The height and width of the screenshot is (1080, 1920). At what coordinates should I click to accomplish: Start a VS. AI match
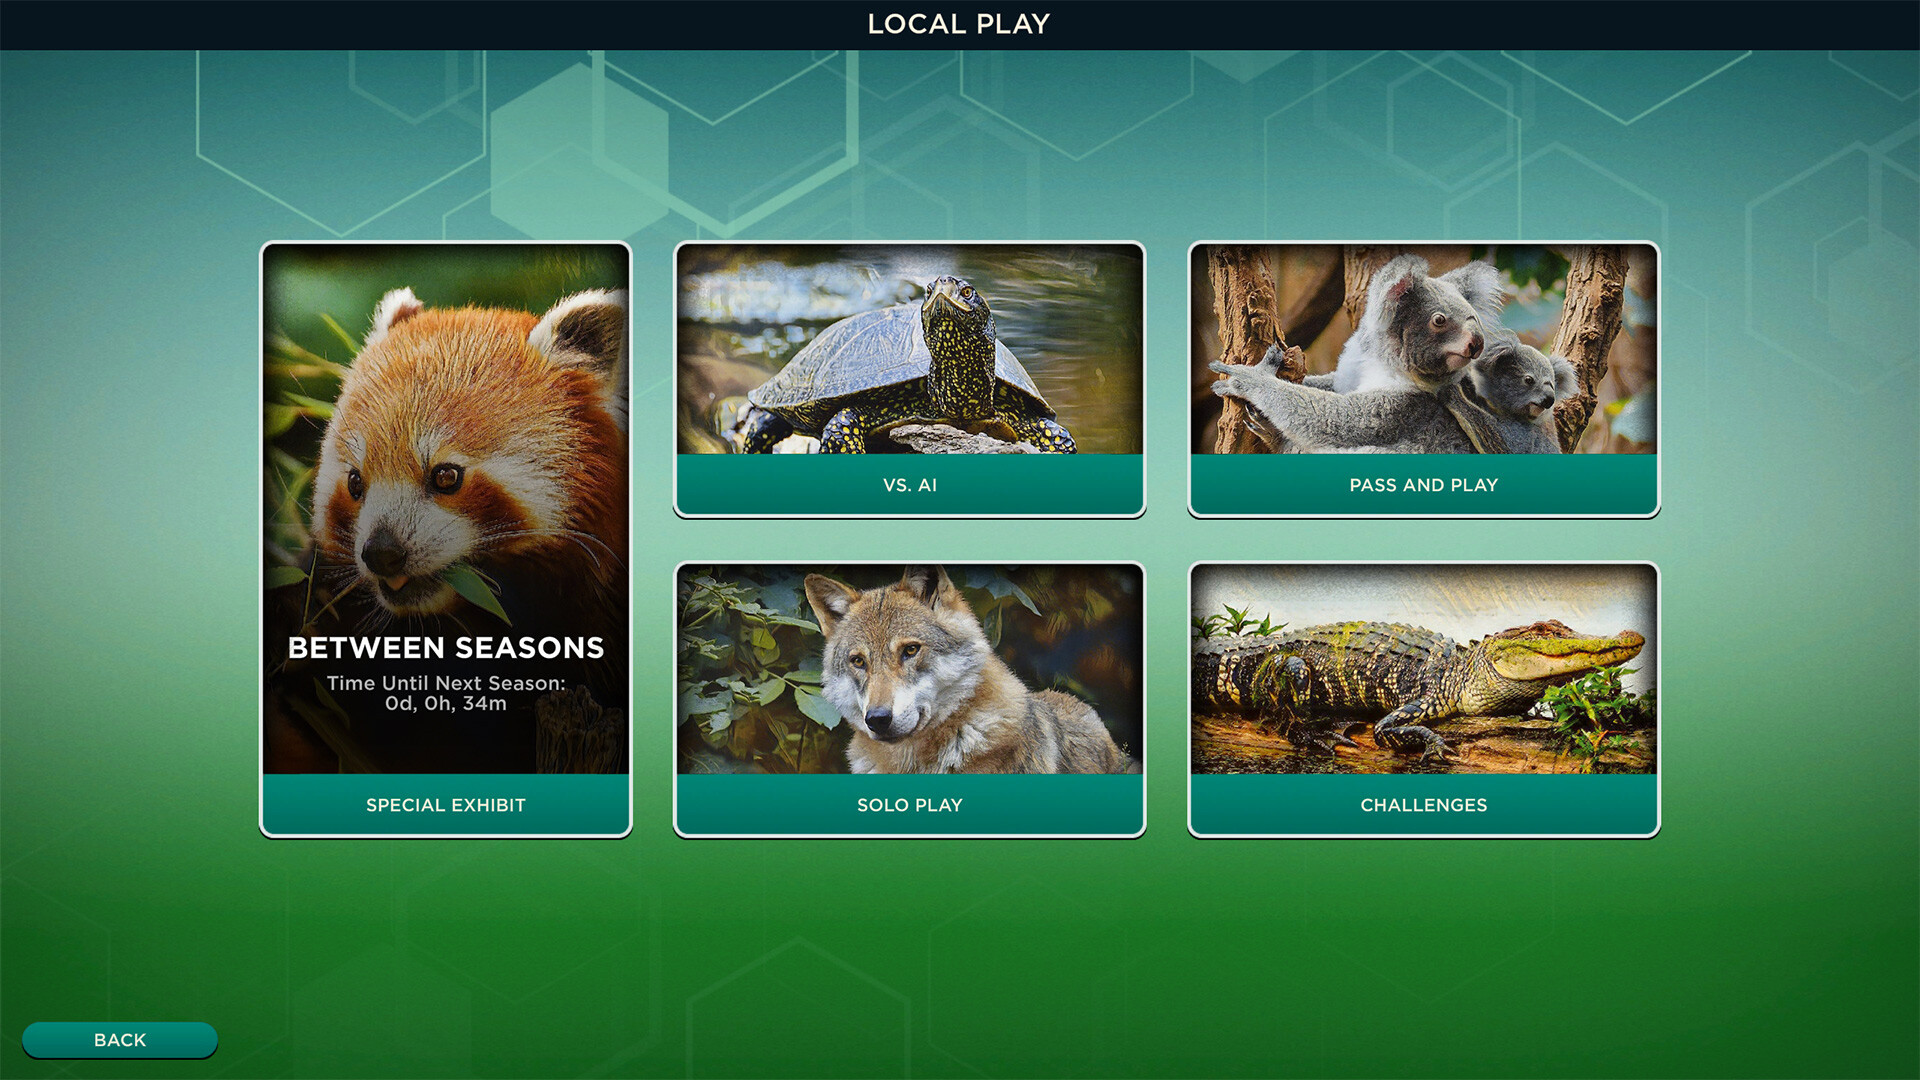pos(910,380)
